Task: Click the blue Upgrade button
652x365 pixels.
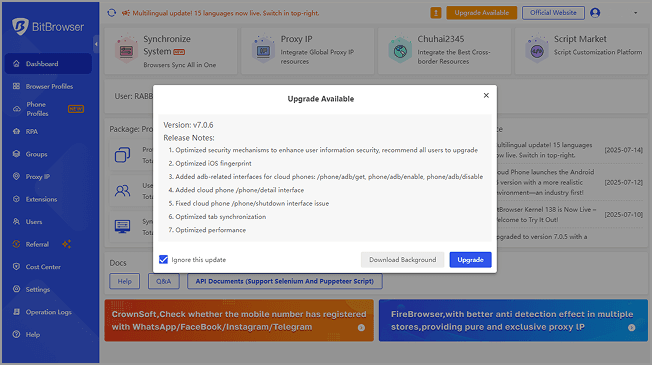Action: pos(470,259)
